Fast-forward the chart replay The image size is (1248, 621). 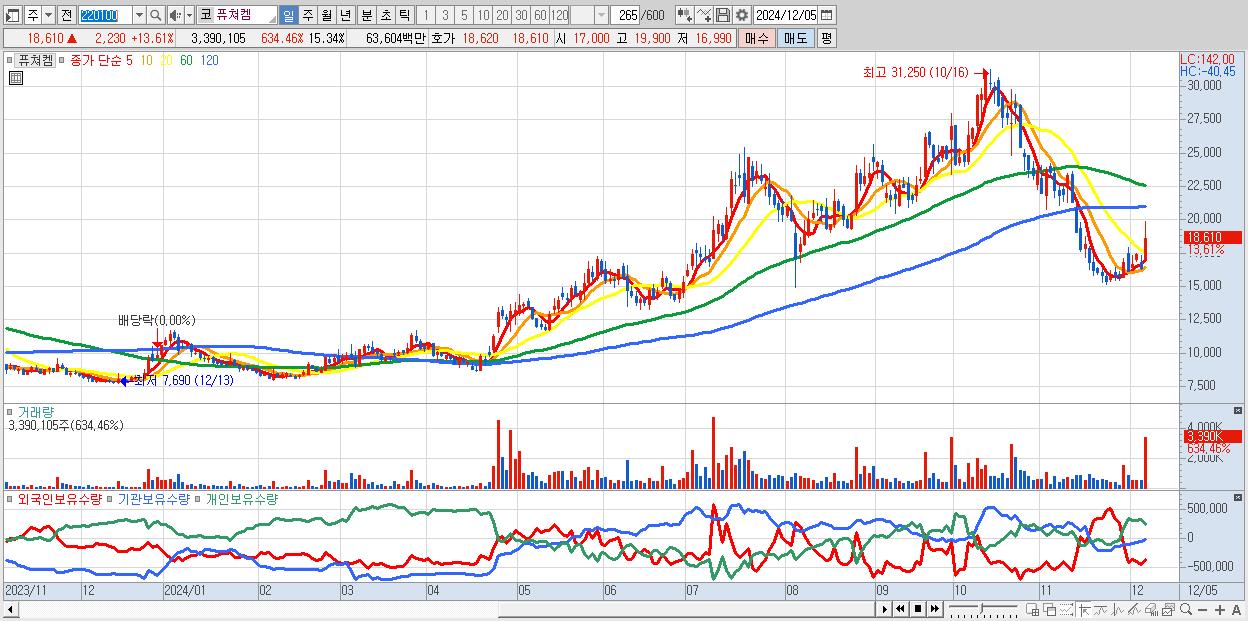tap(934, 609)
